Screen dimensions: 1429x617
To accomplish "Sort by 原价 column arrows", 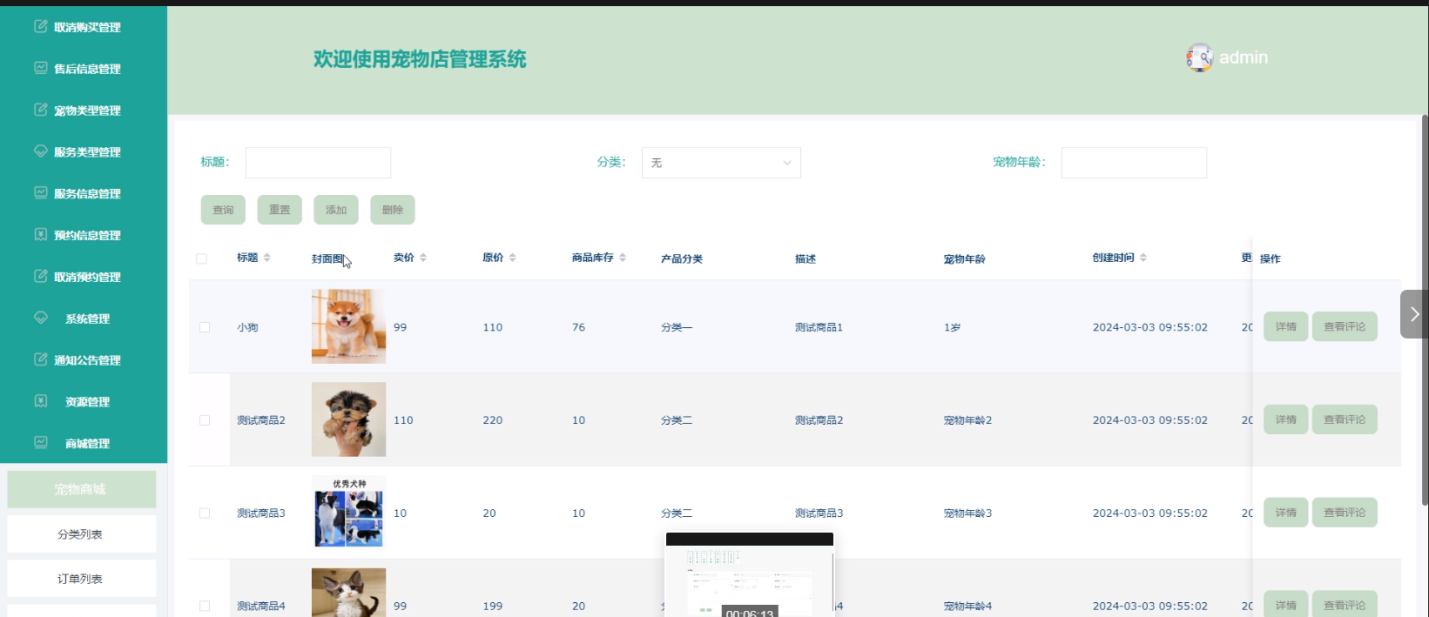I will [512, 258].
